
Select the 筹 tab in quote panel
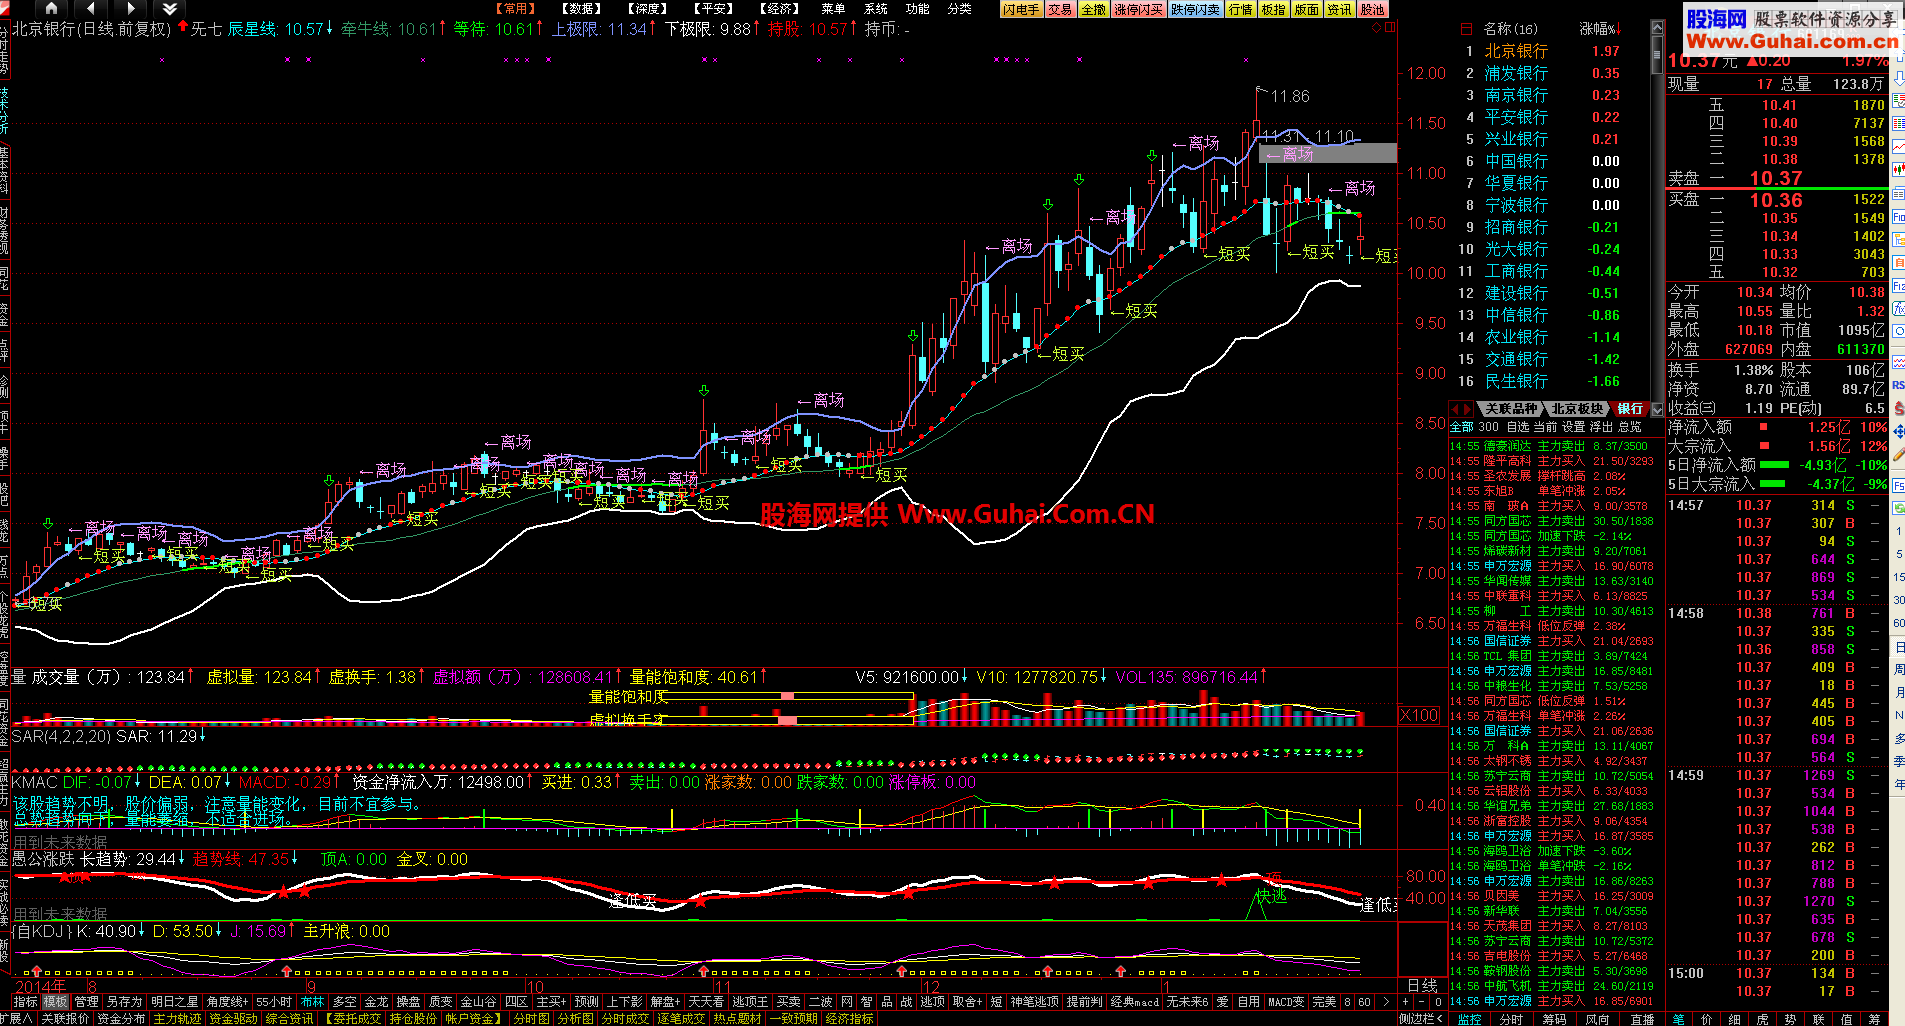(1874, 1019)
